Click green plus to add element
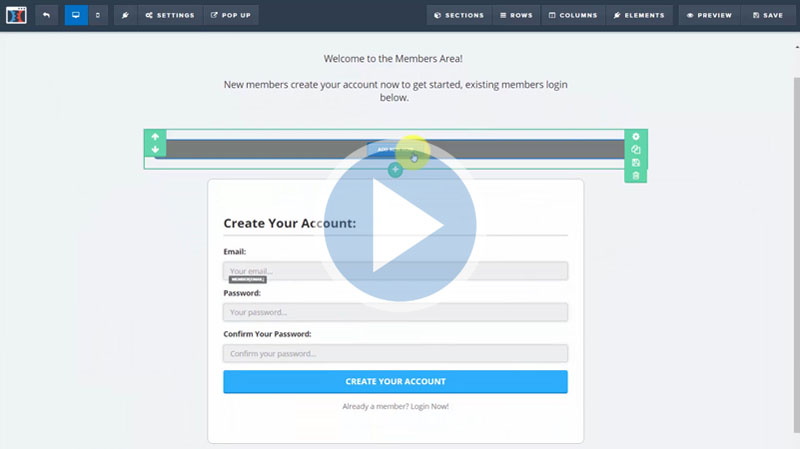Viewport: 800px width, 449px height. (395, 170)
